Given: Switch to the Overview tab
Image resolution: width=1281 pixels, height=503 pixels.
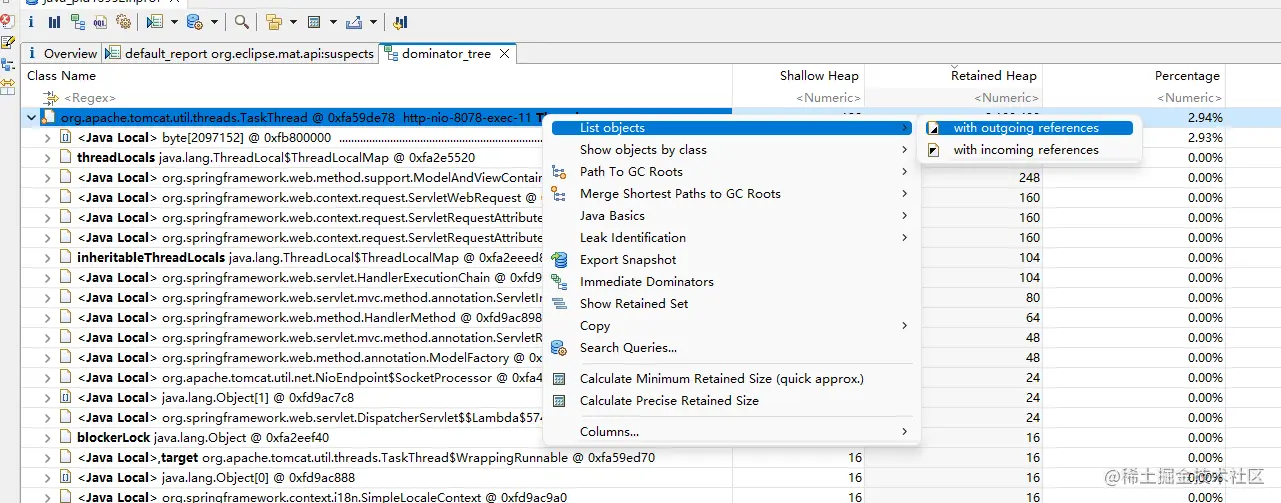Looking at the screenshot, I should (x=61, y=54).
